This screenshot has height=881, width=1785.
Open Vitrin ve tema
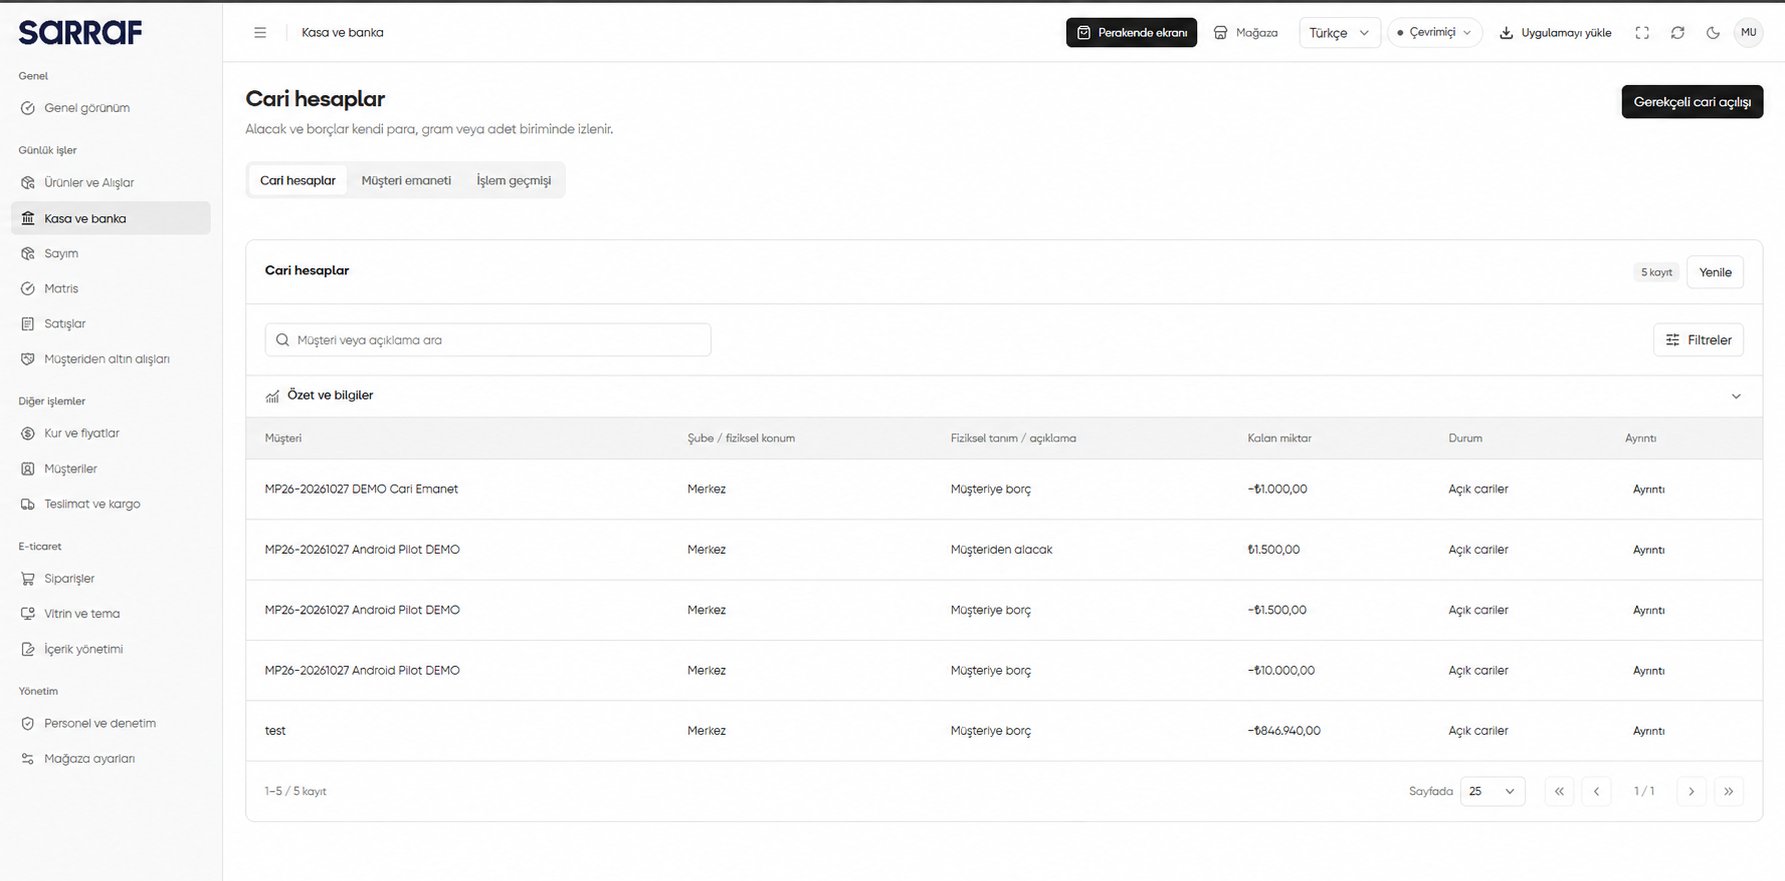[x=110, y=614]
